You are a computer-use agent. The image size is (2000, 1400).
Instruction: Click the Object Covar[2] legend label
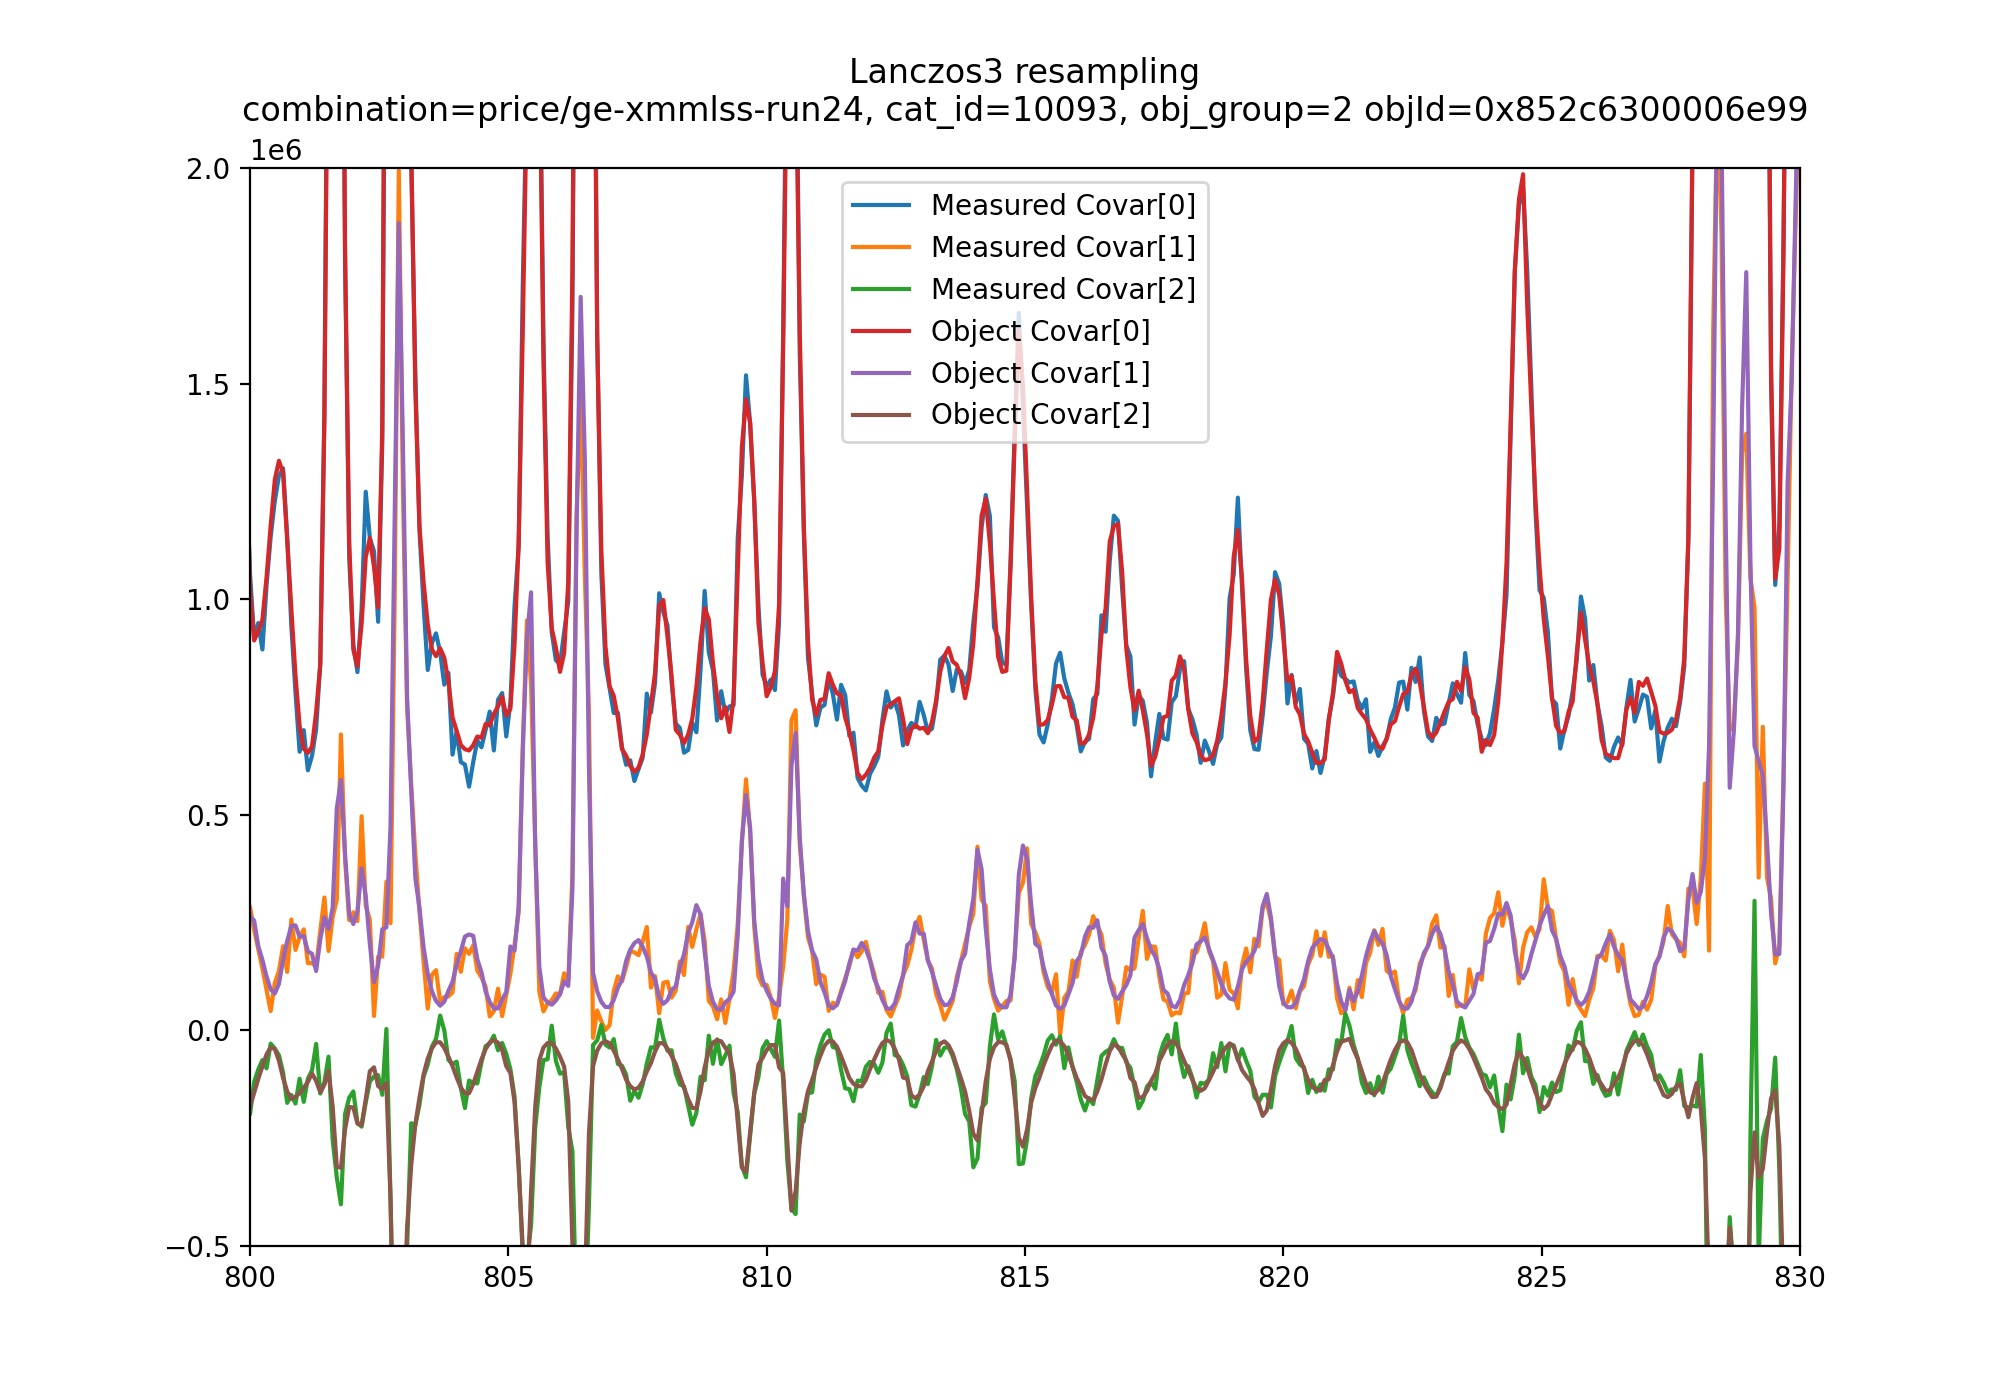1040,414
